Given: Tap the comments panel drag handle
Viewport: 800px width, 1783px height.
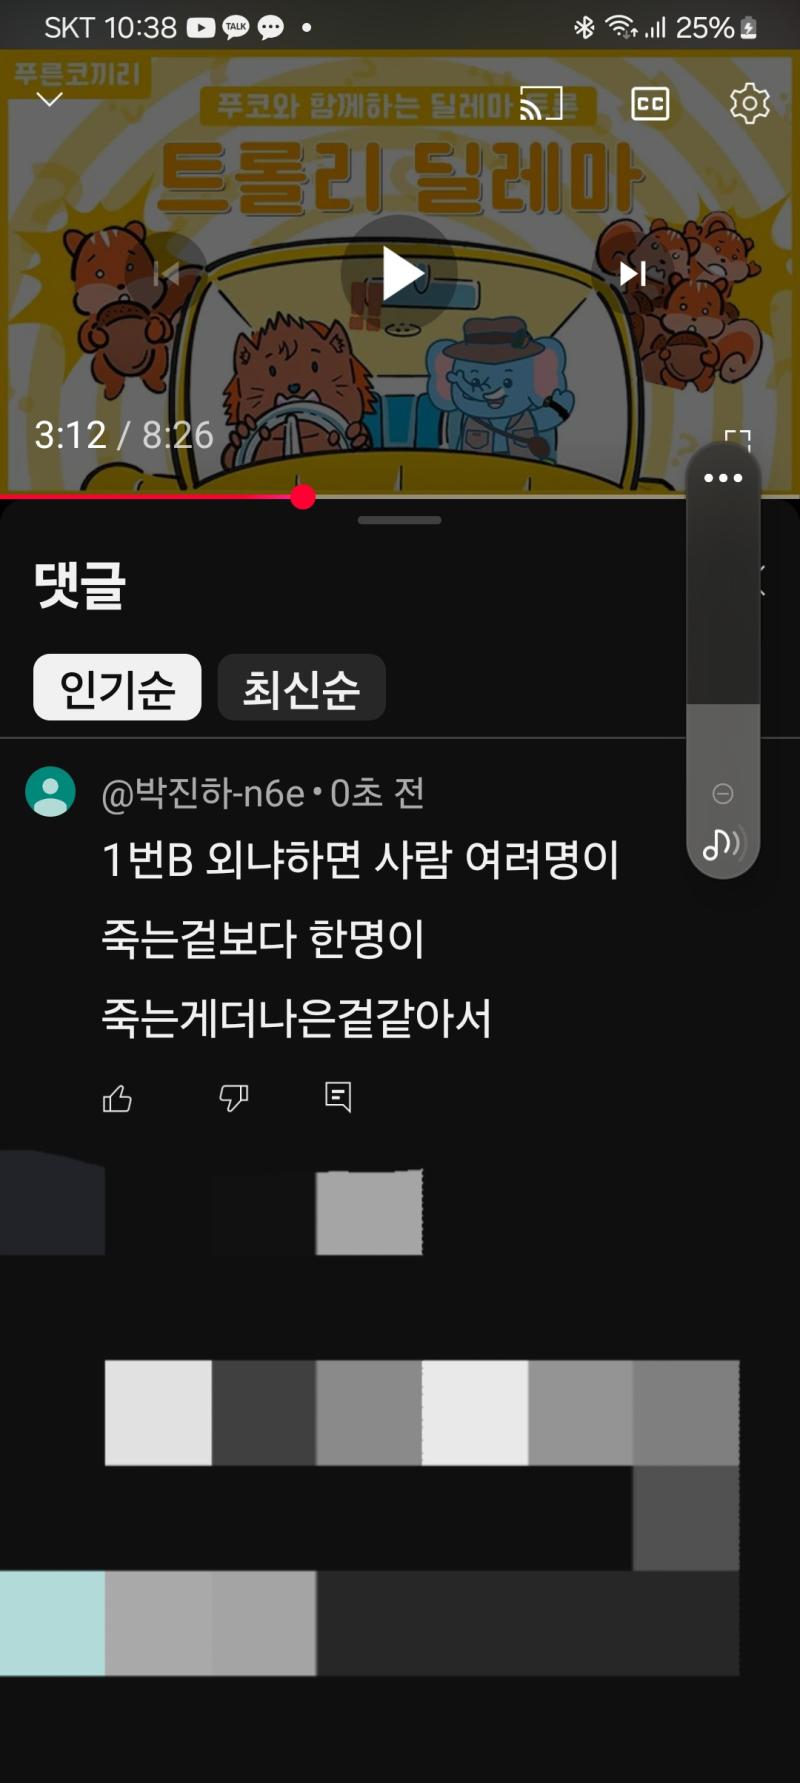Looking at the screenshot, I should [x=399, y=520].
